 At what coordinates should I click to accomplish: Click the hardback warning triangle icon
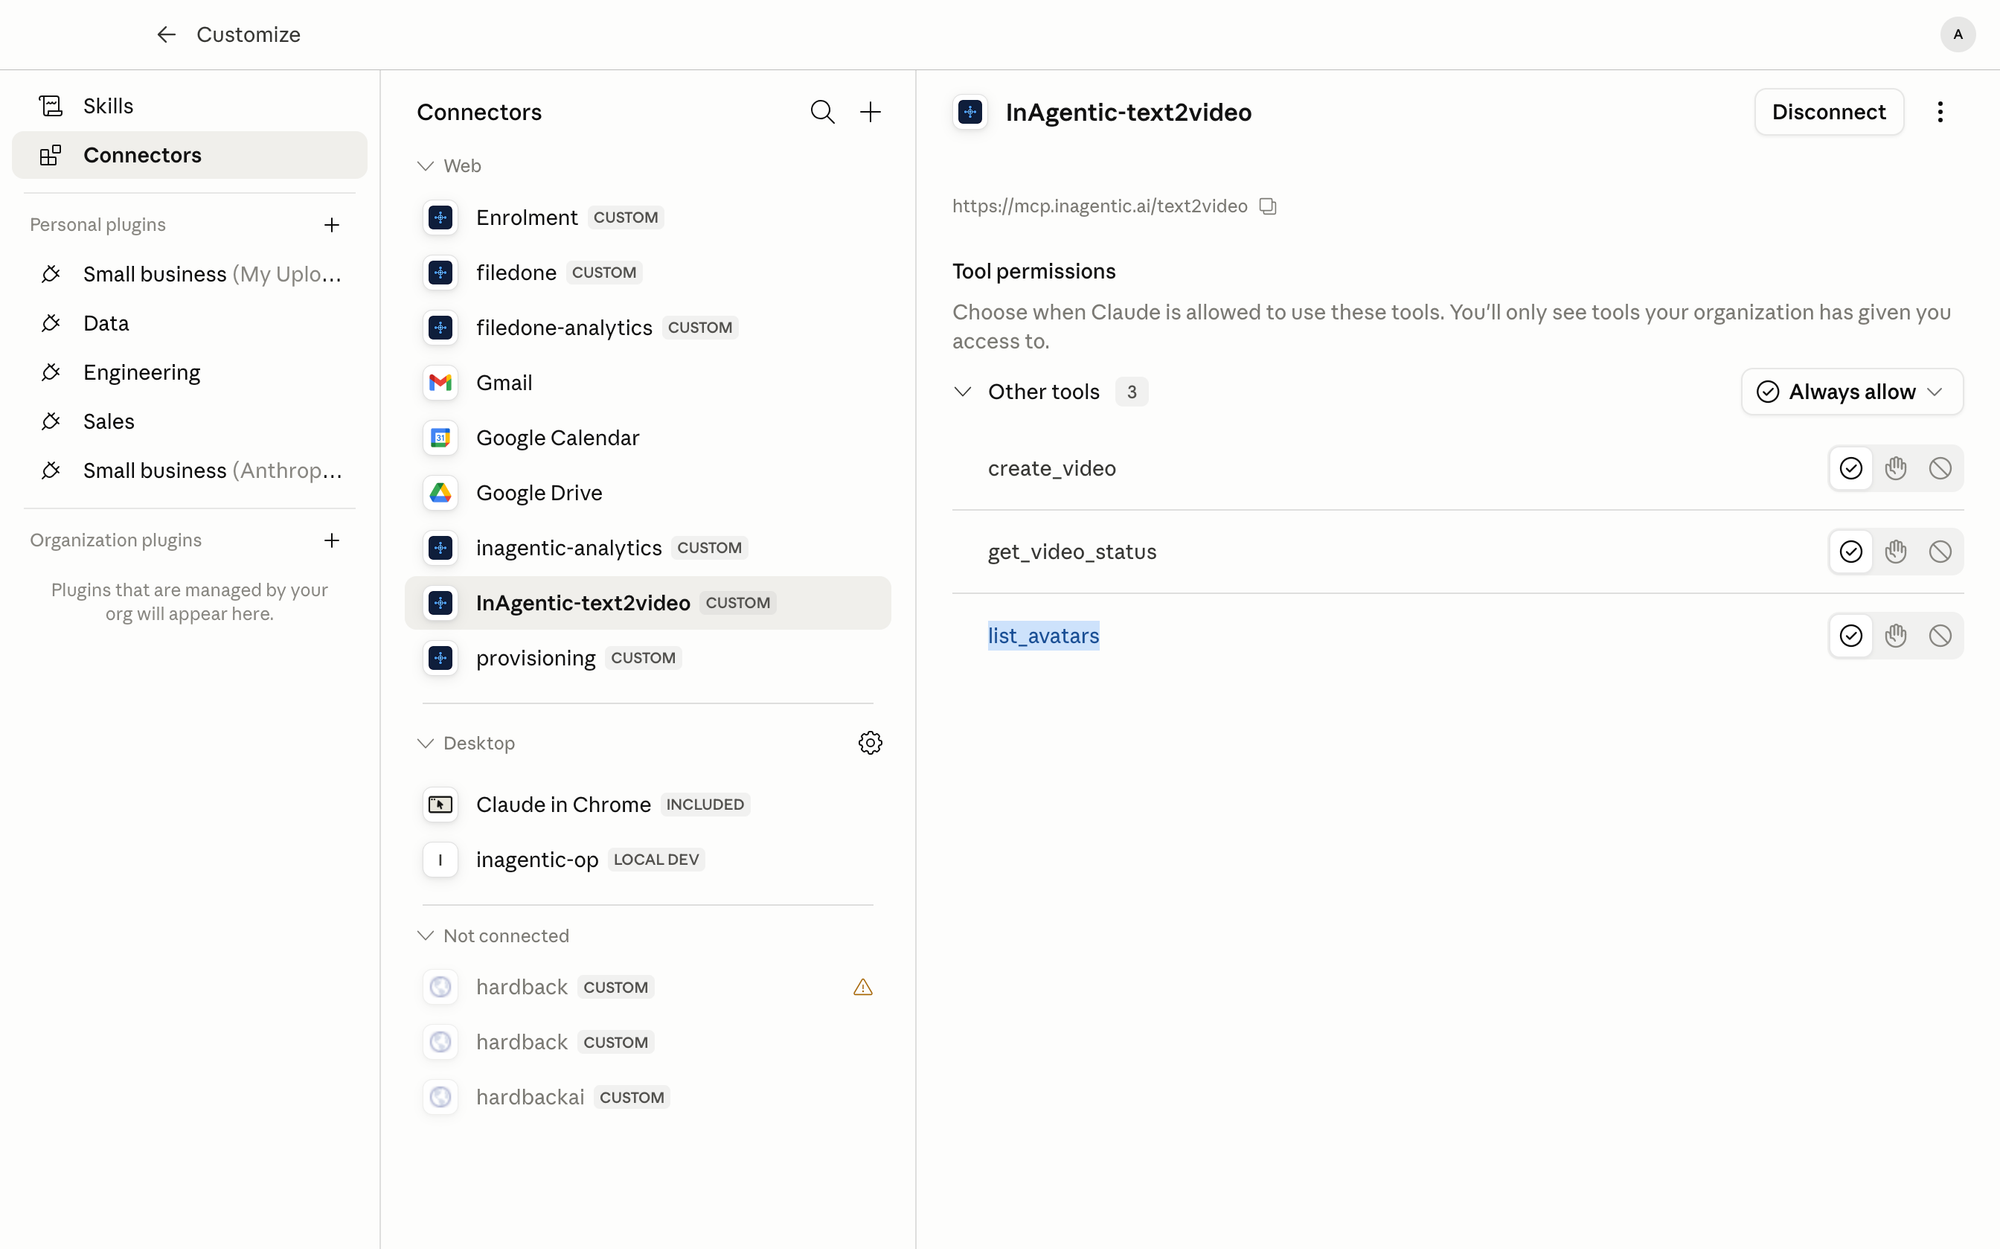[863, 987]
